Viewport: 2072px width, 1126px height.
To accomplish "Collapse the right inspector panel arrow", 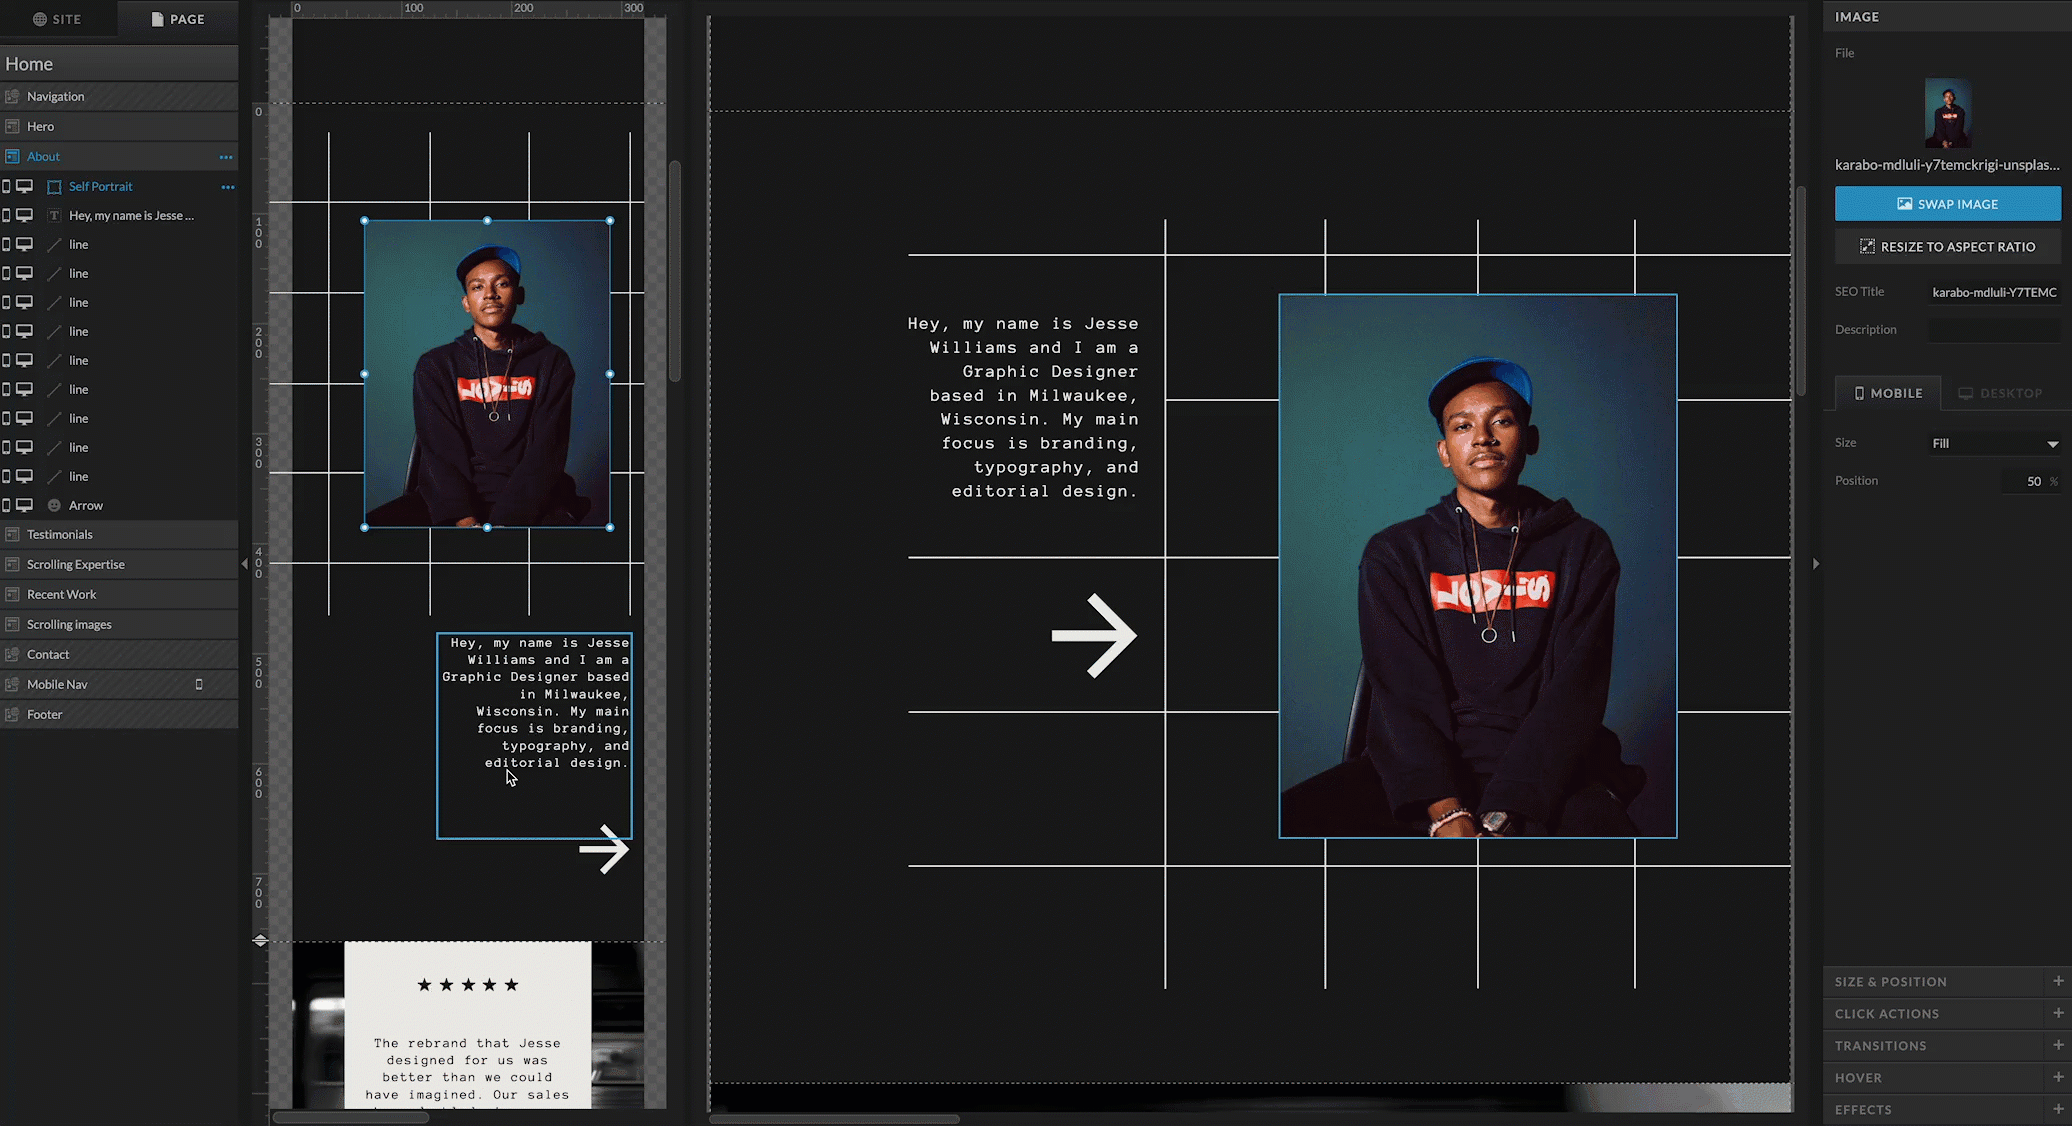I will pyautogui.click(x=1816, y=564).
